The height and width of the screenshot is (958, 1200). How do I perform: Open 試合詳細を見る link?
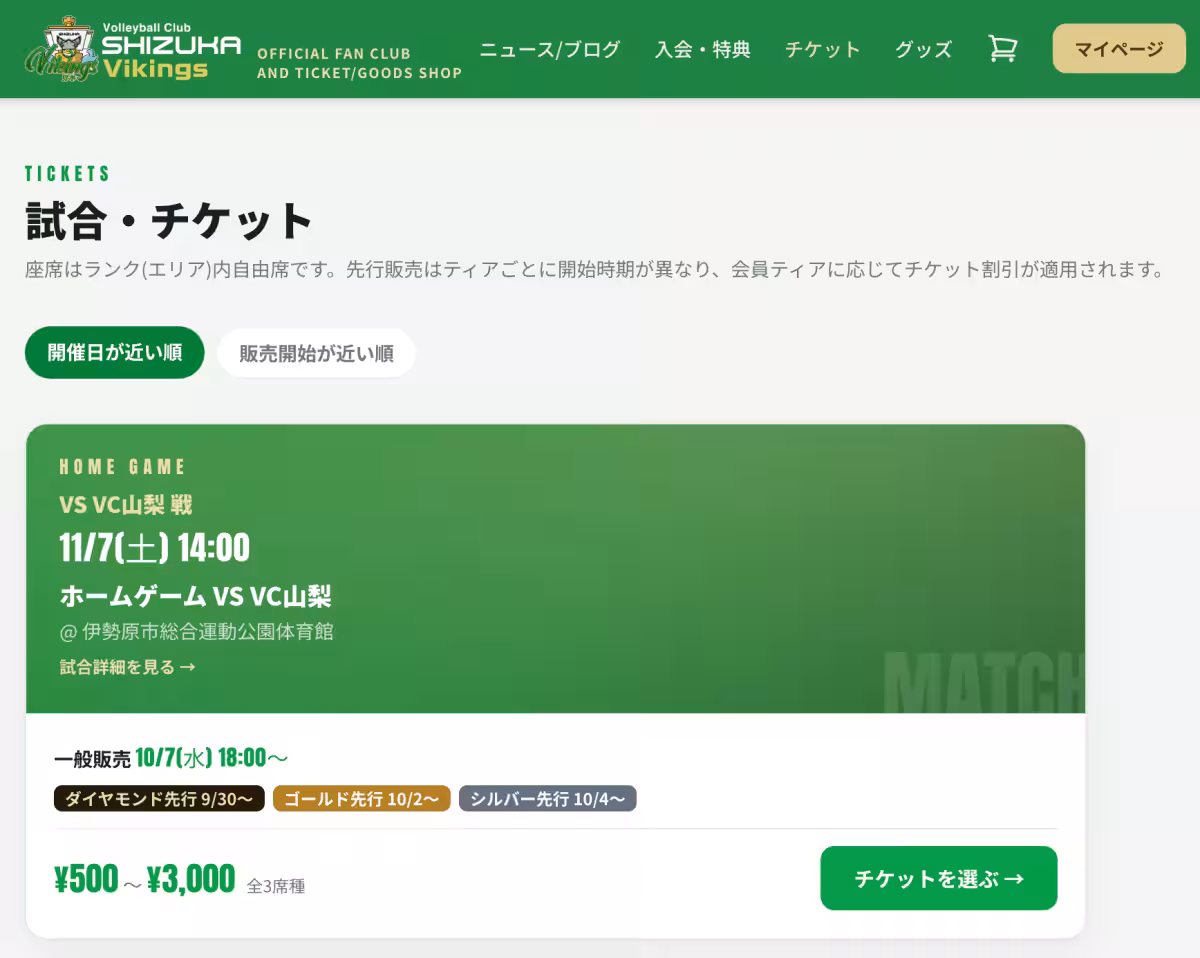tap(127, 667)
